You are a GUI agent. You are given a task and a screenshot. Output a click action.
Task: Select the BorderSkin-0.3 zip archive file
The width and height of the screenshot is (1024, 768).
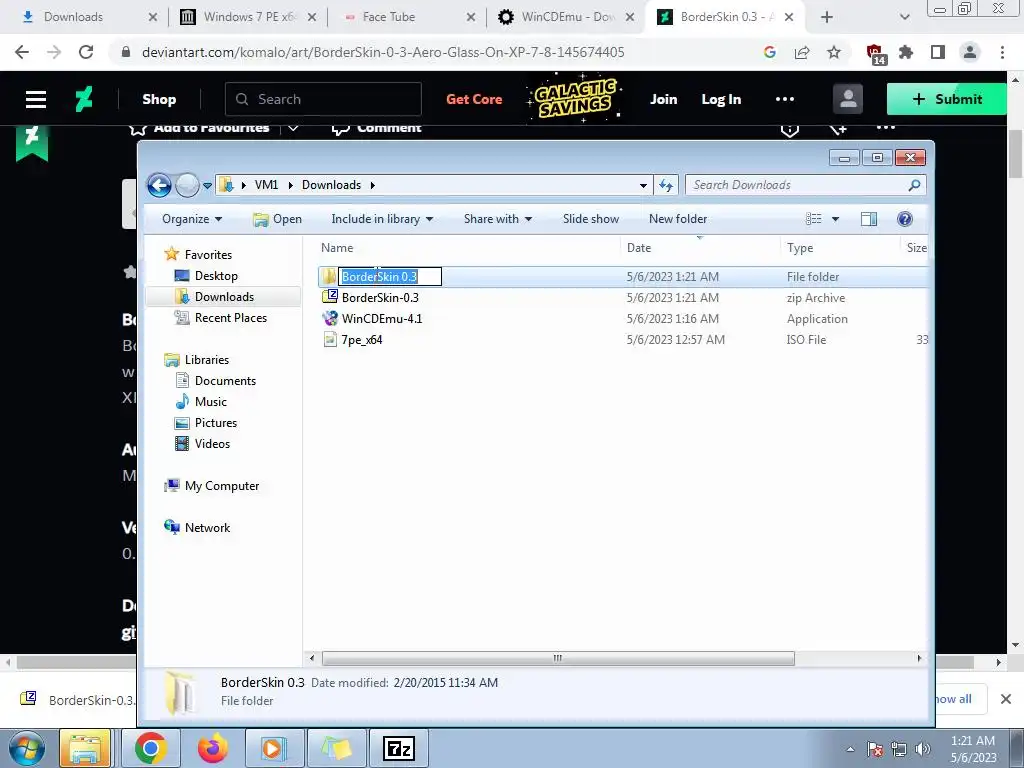[380, 298]
